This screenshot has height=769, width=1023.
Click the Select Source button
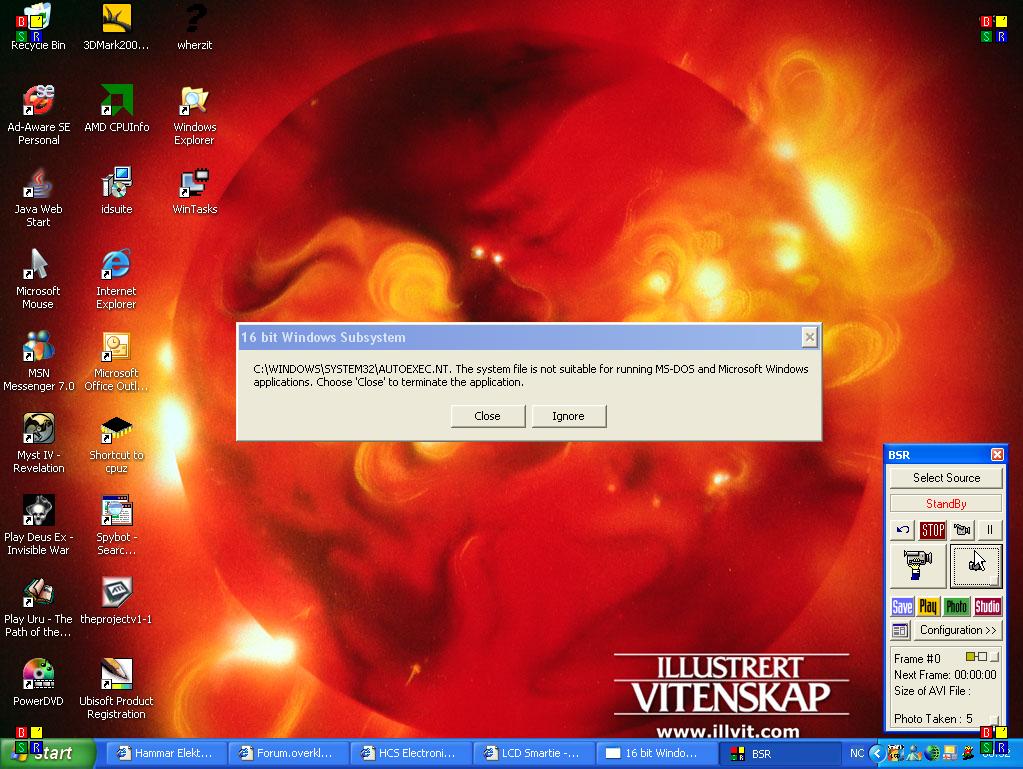pyautogui.click(x=946, y=477)
